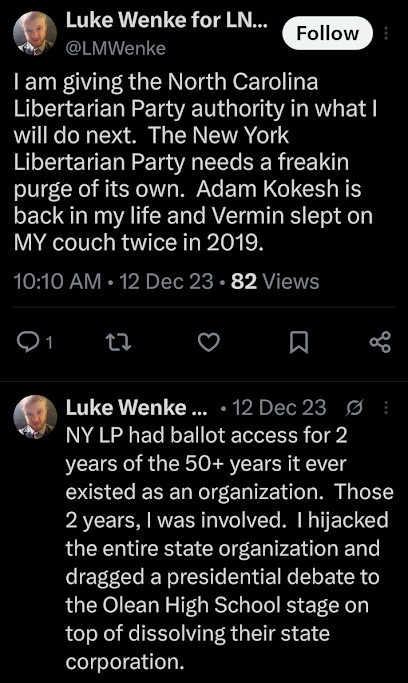Open the three-dot menu beside Follow
Image resolution: width=408 pixels, height=683 pixels.
click(x=386, y=33)
